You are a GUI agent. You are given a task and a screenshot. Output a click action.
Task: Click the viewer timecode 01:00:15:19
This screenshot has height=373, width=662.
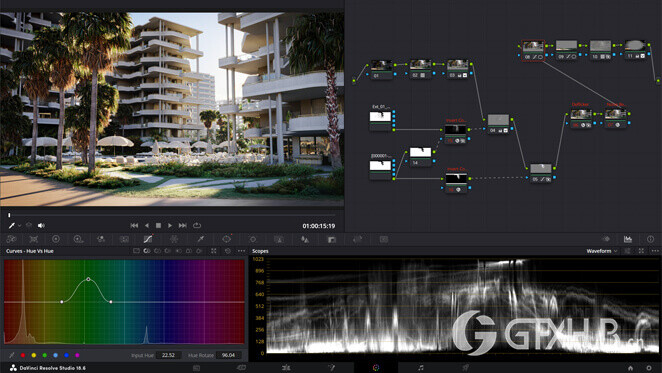click(319, 226)
